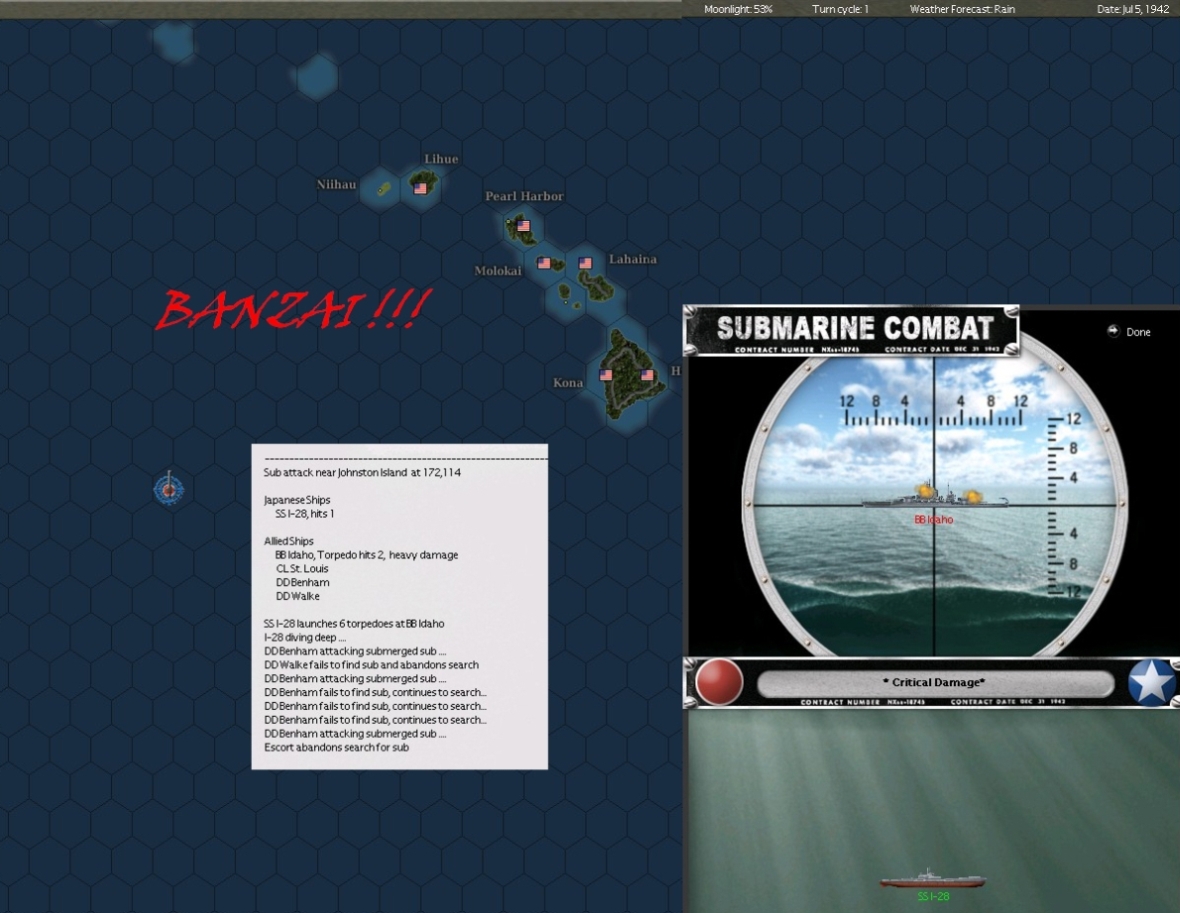Click the red BB Idaho label
This screenshot has height=913, width=1180.
point(933,519)
